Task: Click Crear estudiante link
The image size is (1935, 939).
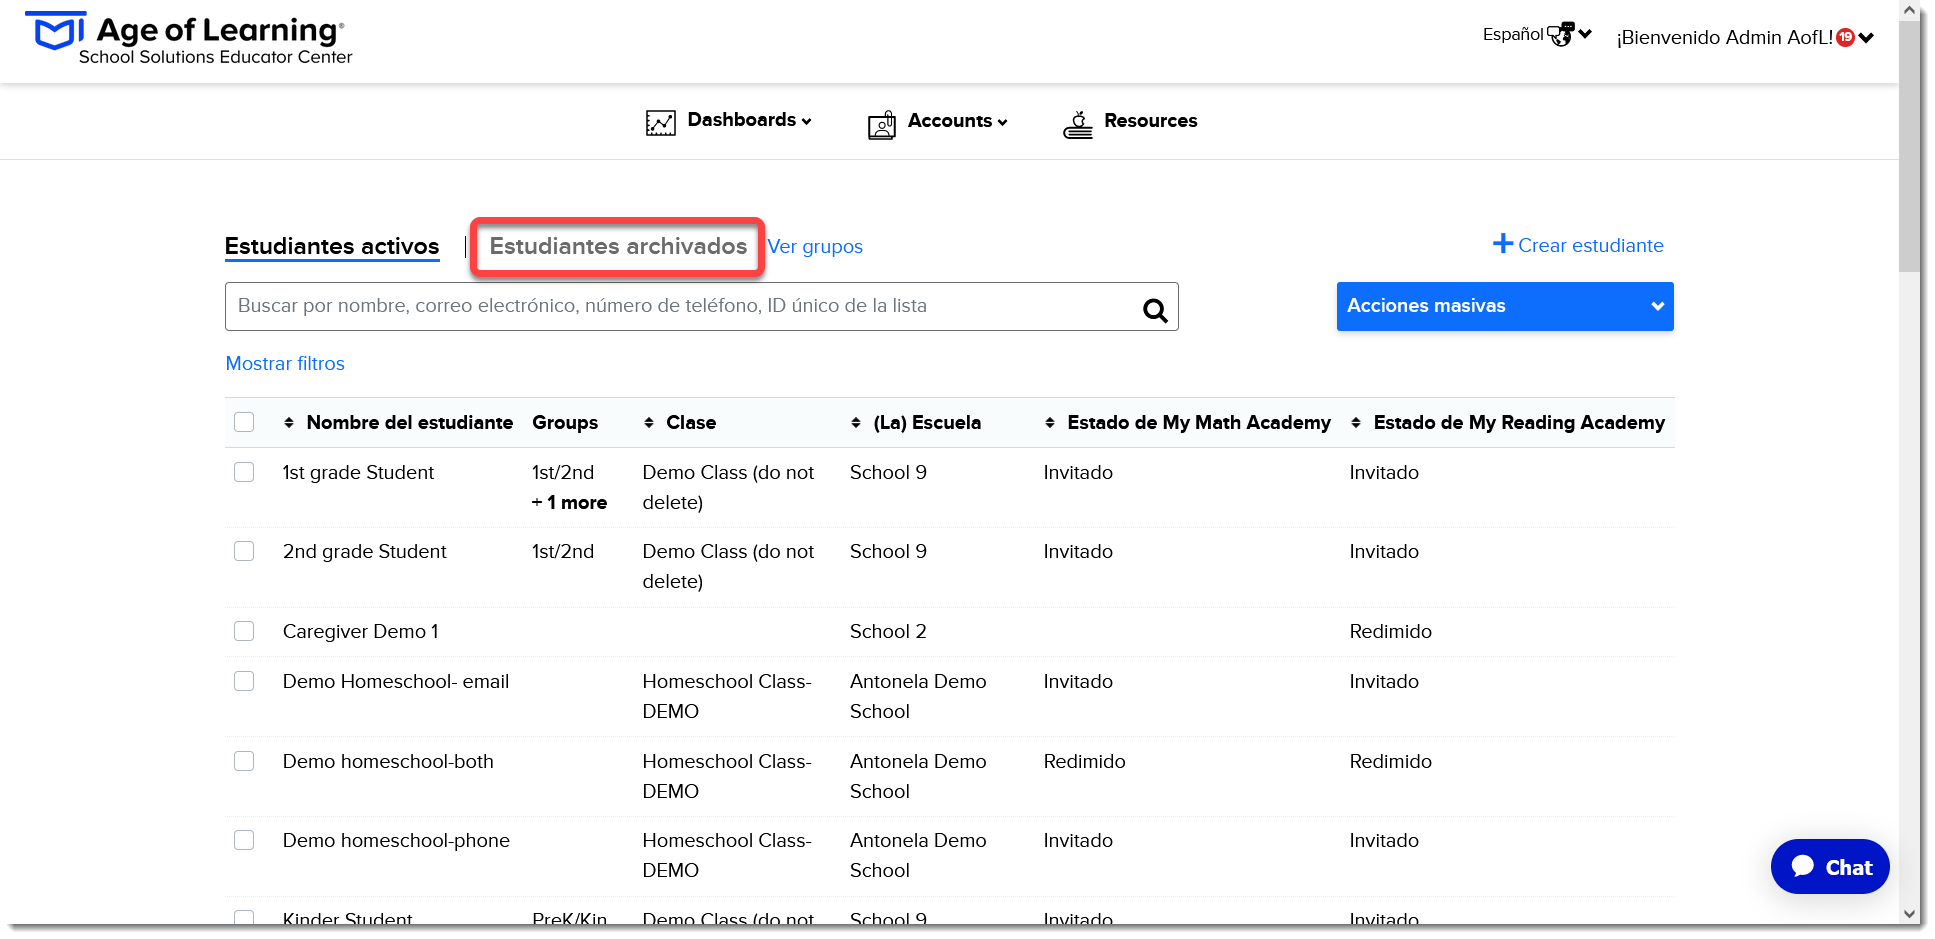Action: point(1590,245)
